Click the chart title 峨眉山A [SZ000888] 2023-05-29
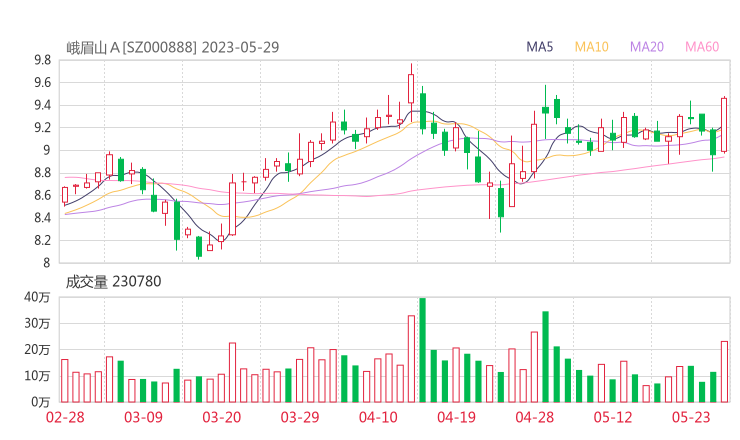 [x=173, y=48]
